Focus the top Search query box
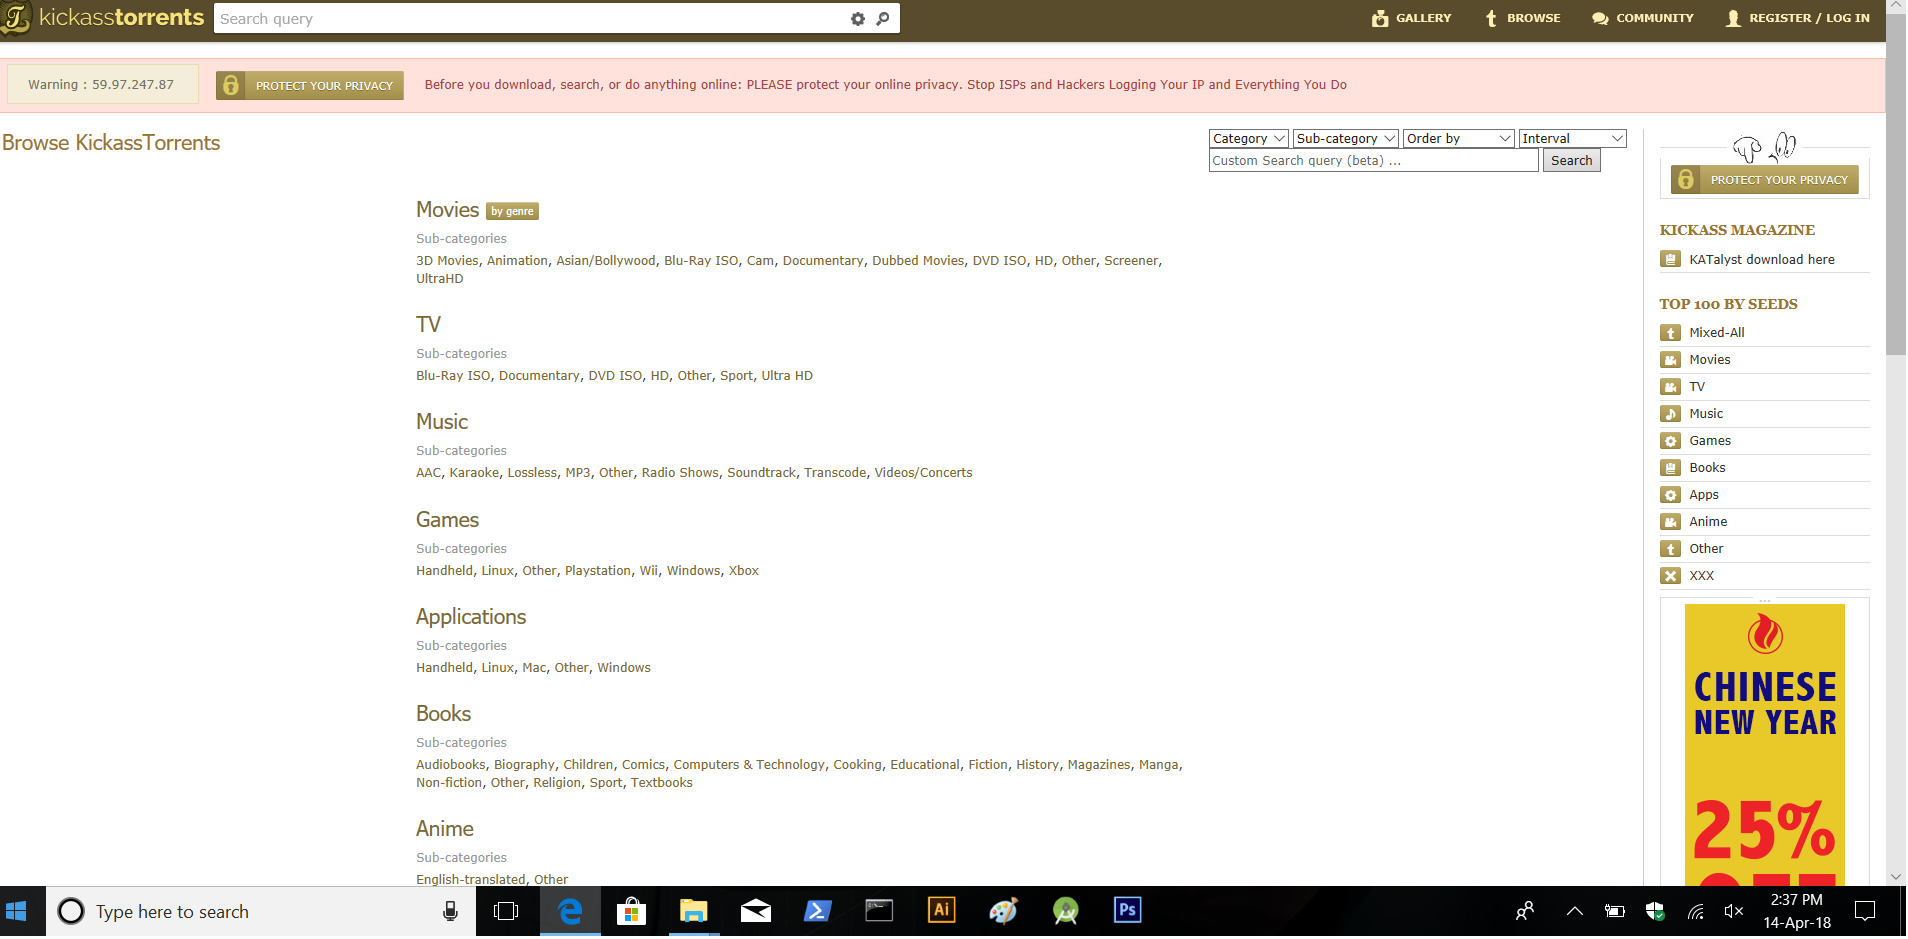Screen dimensions: 1908x939 point(530,19)
